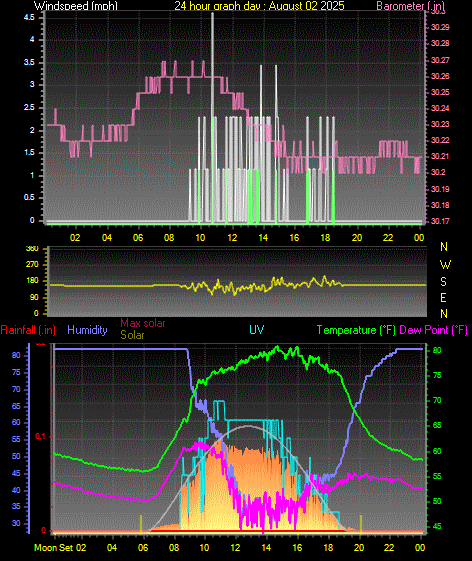Select the "Dew Point (°F)" legend label
Screen dimensions: 472x561
pyautogui.click(x=433, y=330)
